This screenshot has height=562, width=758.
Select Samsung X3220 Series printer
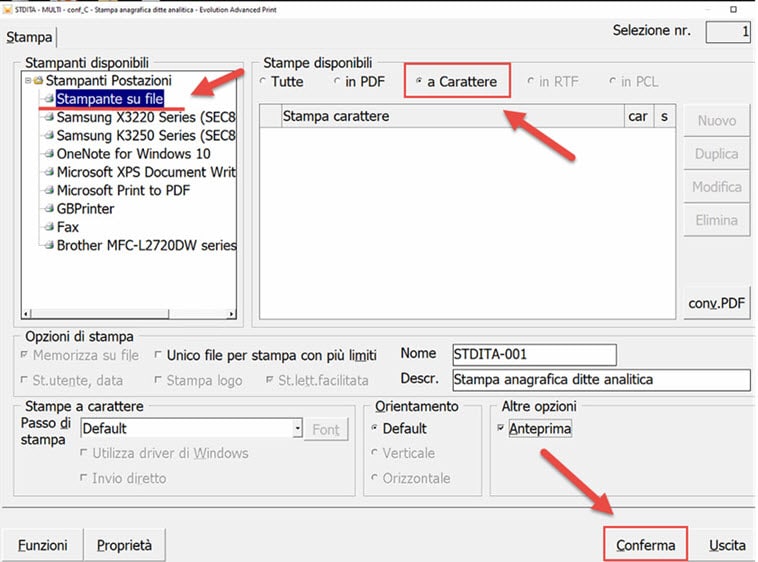click(x=145, y=117)
